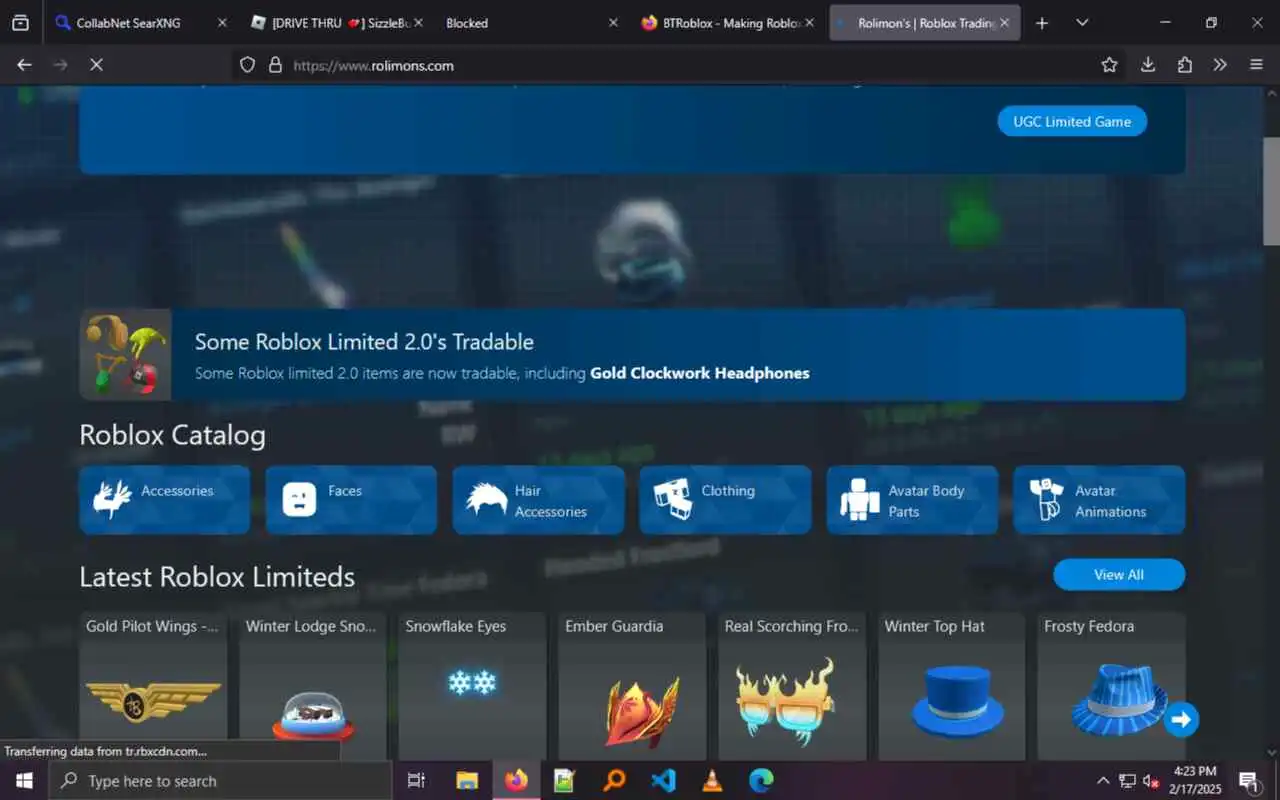Open the Firefox View button
Viewport: 1280px width, 800px height.
tap(20, 22)
